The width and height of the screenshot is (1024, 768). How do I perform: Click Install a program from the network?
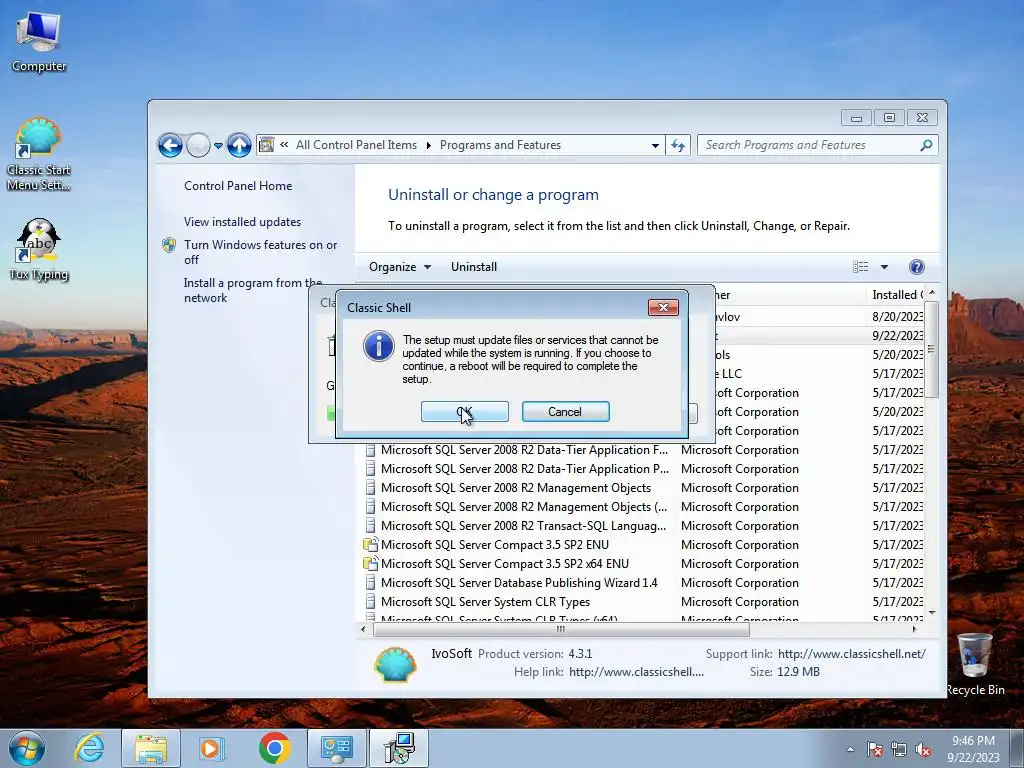[x=253, y=290]
